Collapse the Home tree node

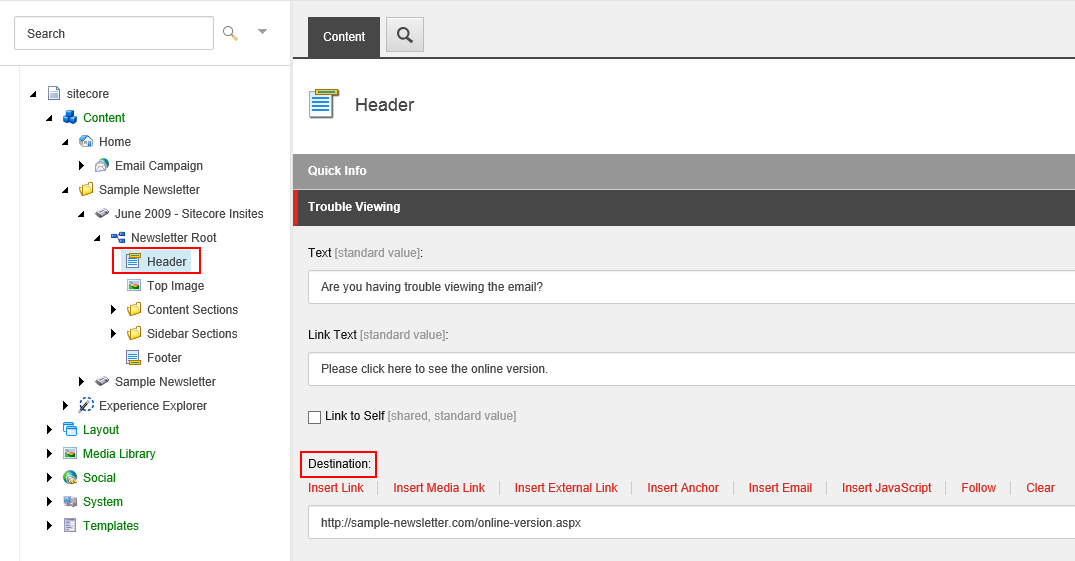[66, 142]
